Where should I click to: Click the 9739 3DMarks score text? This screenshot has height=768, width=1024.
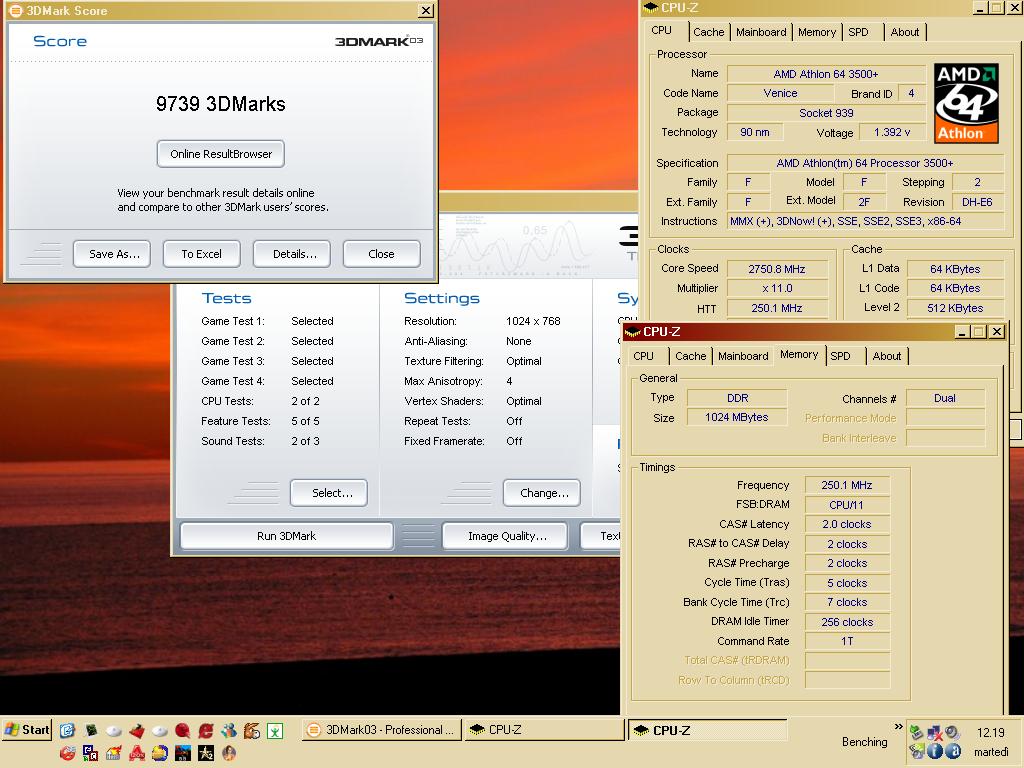221,104
